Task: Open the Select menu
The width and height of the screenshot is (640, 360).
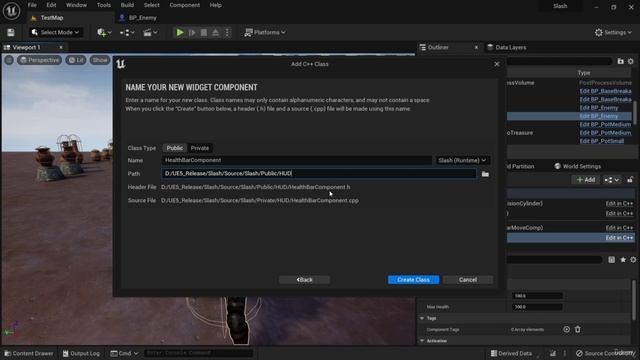Action: [151, 5]
